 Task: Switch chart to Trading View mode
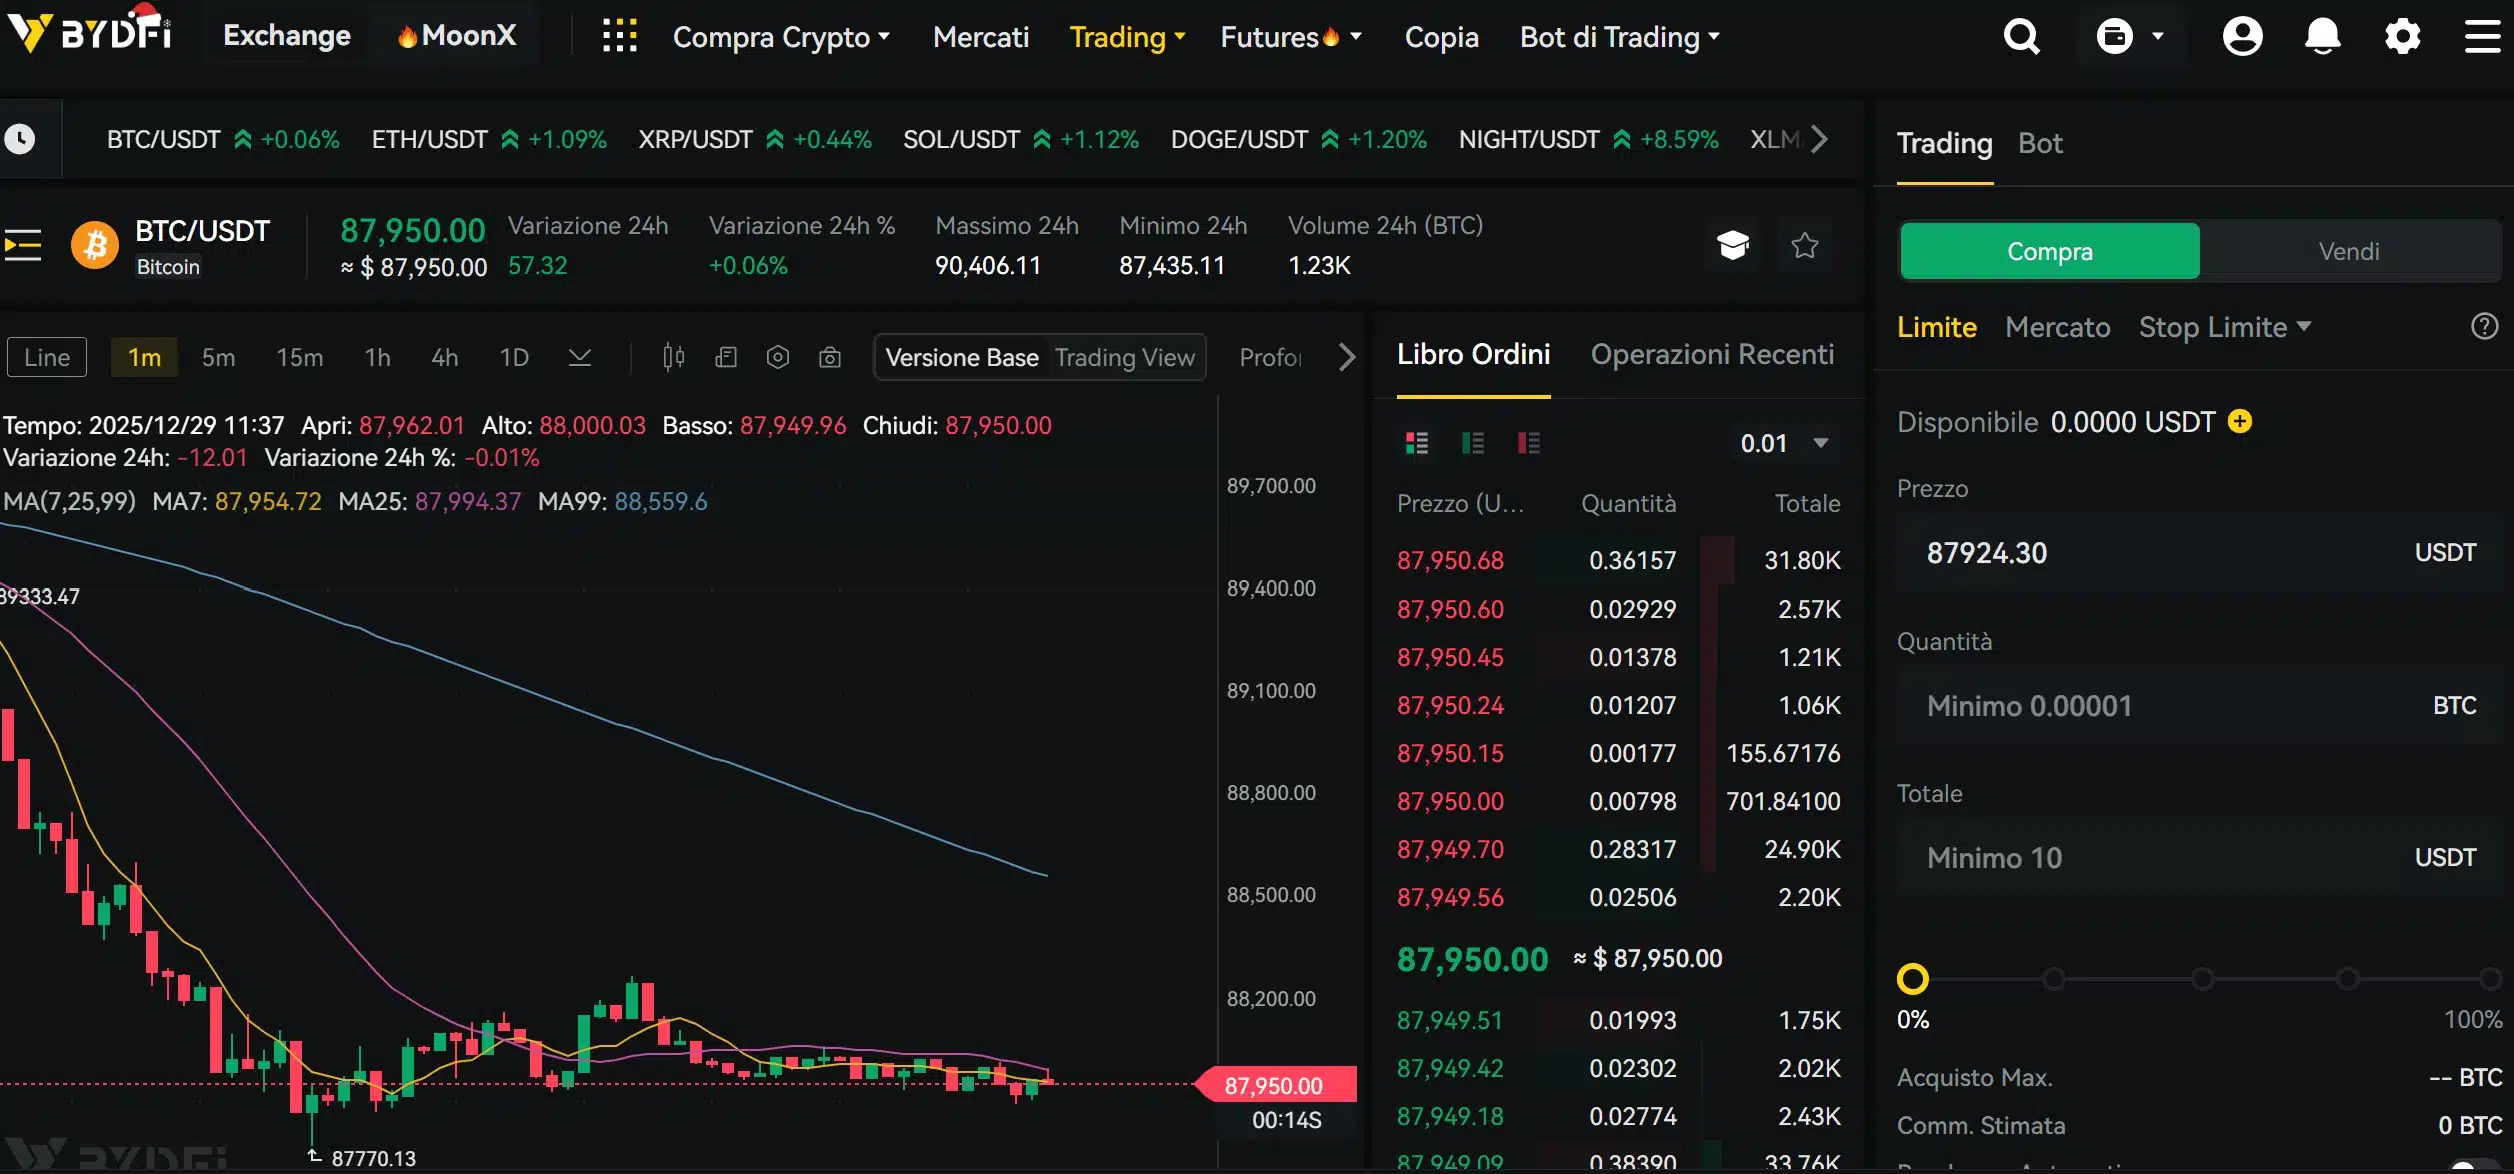pos(1124,357)
